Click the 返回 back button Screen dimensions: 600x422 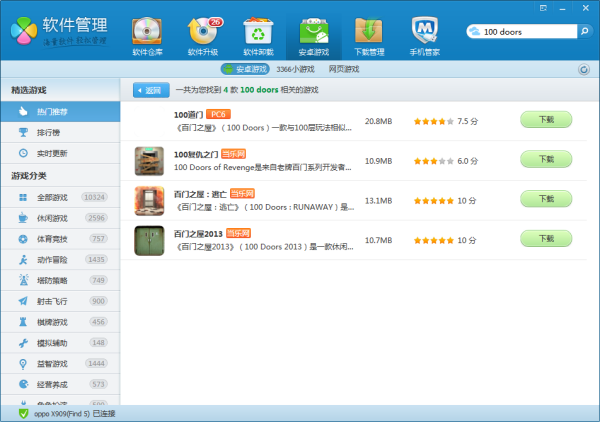coord(151,90)
